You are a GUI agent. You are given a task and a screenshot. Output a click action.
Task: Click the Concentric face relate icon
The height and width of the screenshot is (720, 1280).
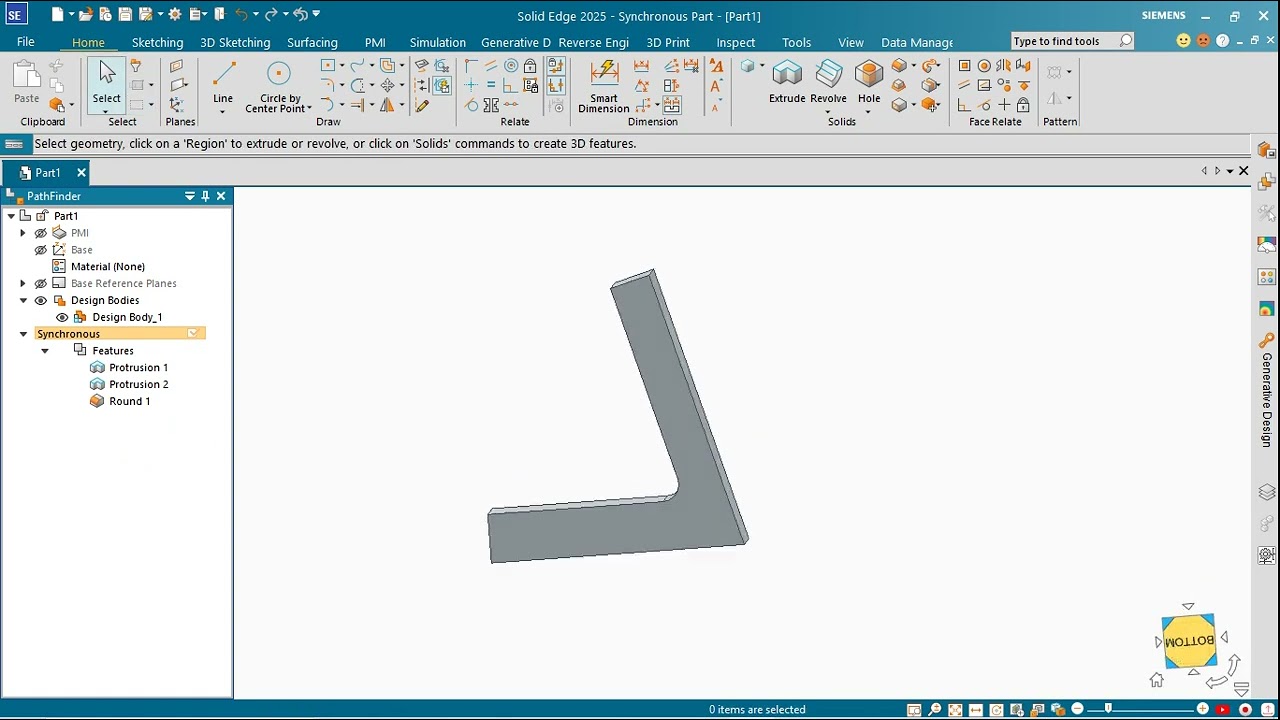coord(984,66)
